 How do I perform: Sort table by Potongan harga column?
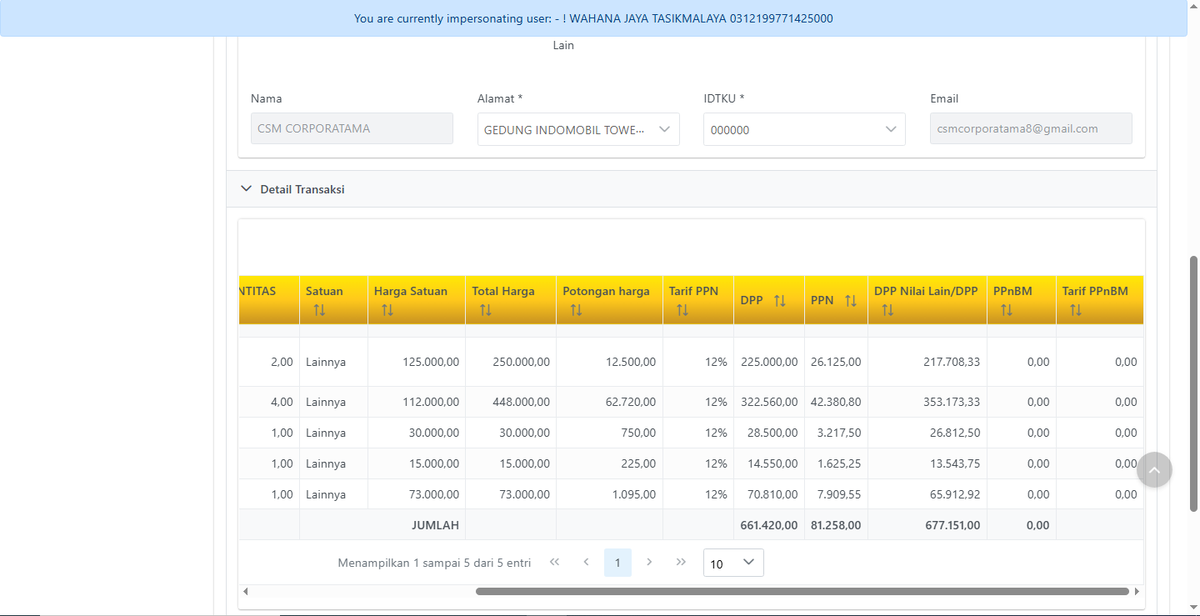(x=577, y=311)
